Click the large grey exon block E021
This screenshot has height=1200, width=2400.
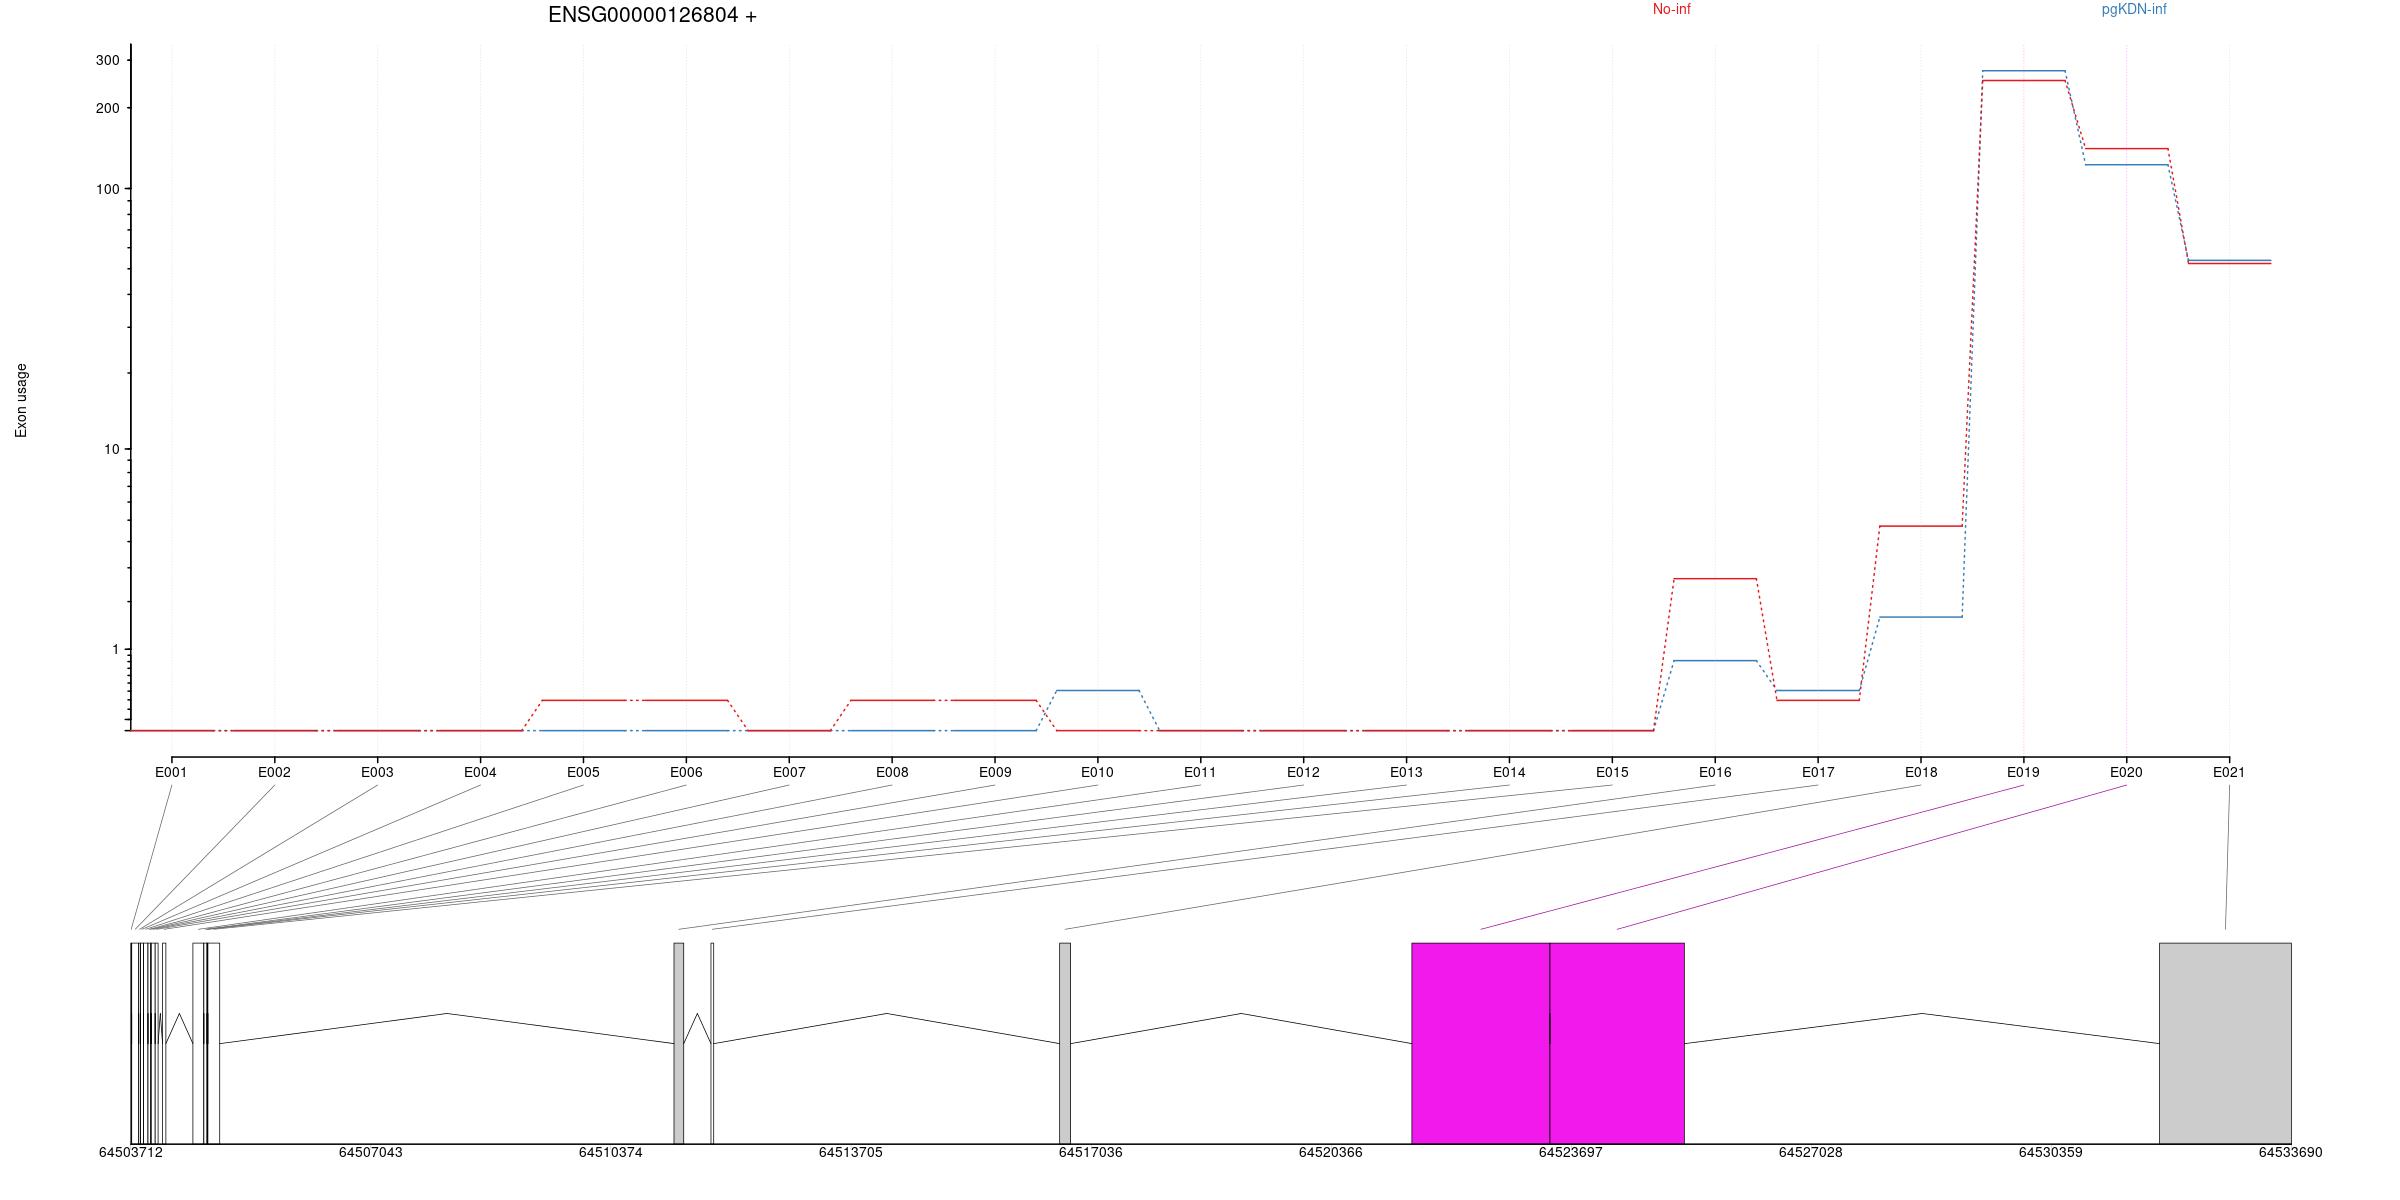pos(2225,1043)
